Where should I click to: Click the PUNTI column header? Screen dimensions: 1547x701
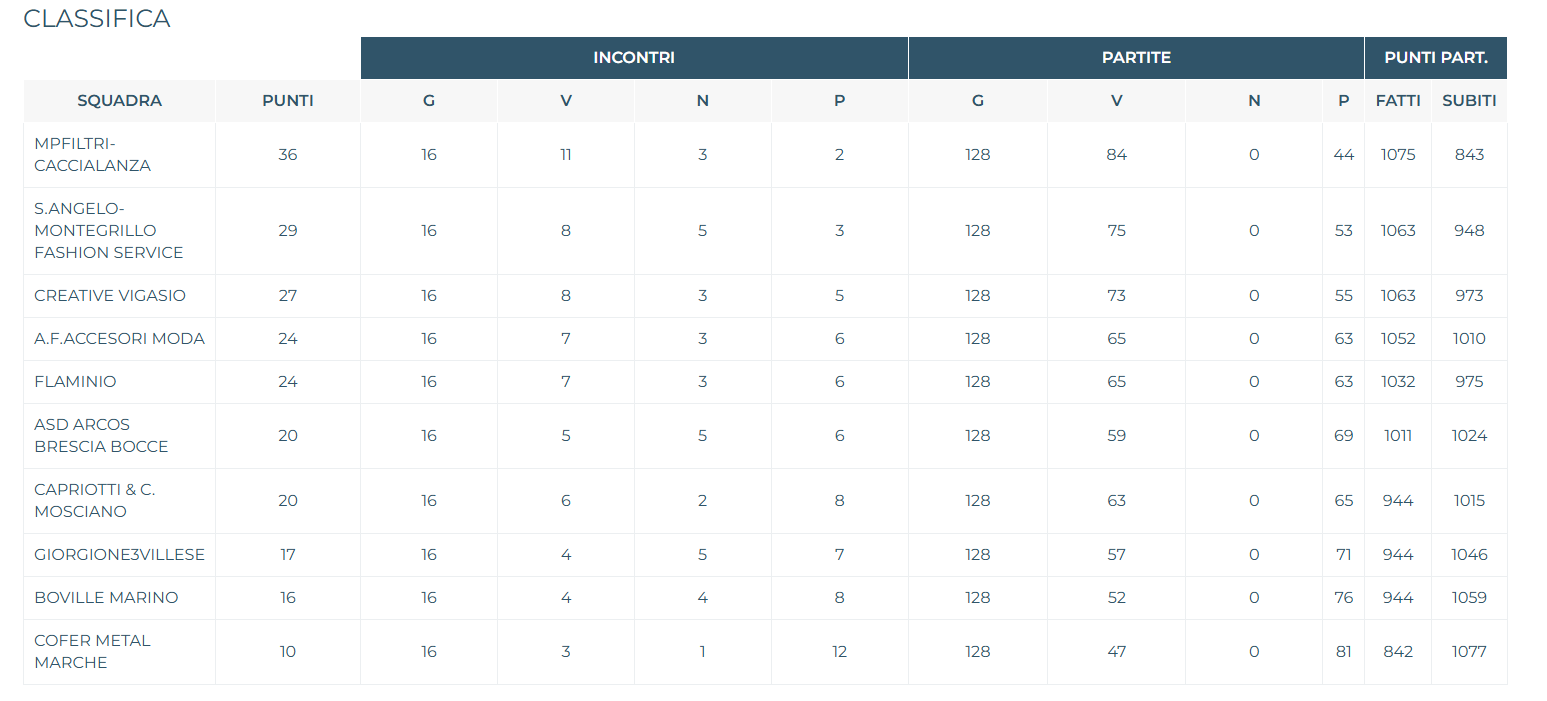click(288, 101)
